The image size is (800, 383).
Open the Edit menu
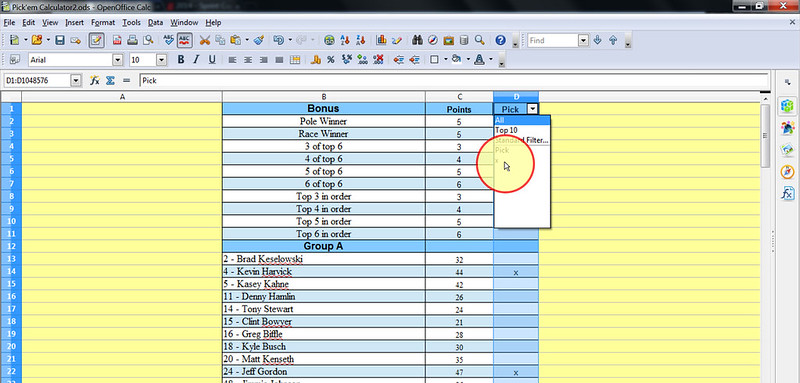click(29, 22)
